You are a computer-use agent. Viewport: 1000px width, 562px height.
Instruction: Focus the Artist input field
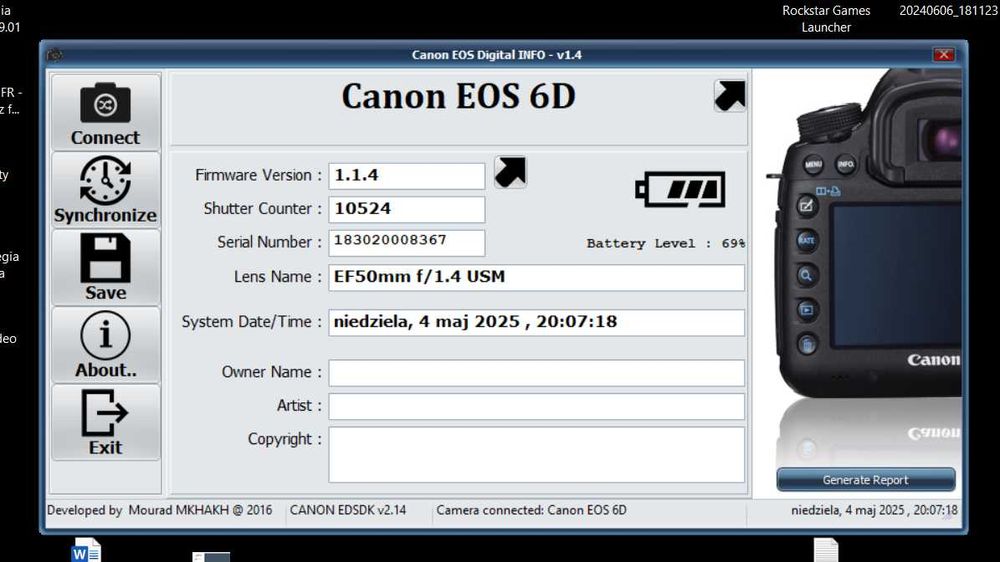(536, 406)
